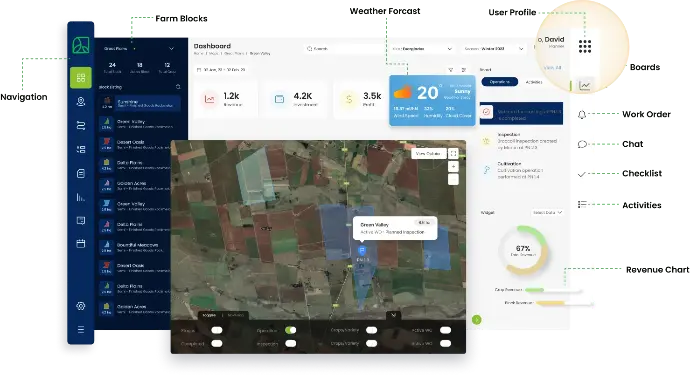The height and width of the screenshot is (375, 690).
Task: Click the 67% donut revenue chart
Action: (x=523, y=251)
